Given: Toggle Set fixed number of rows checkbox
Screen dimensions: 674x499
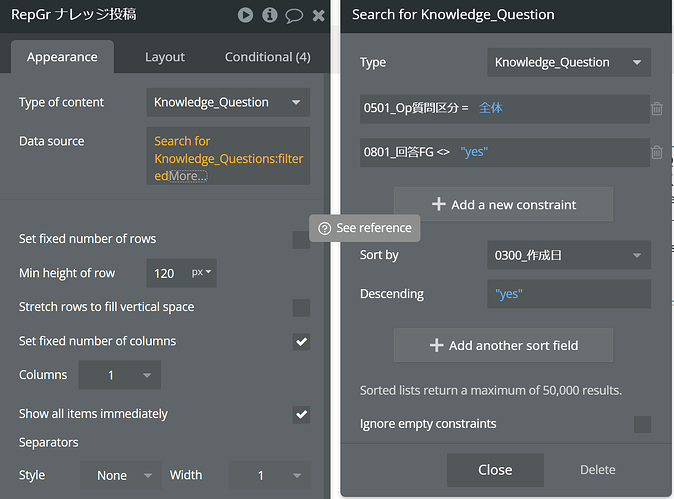Looking at the screenshot, I should 301,239.
